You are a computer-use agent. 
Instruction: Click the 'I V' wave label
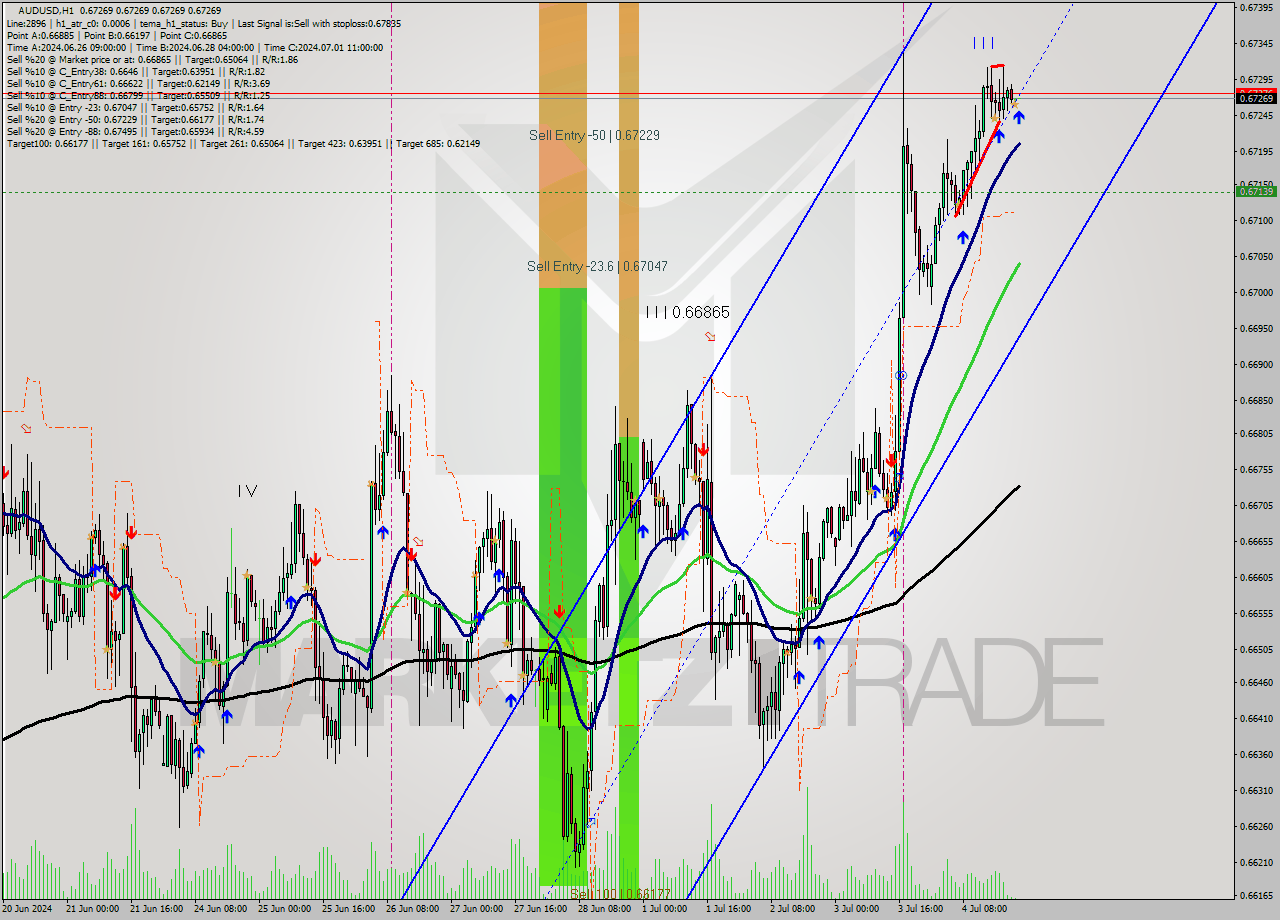pos(247,491)
